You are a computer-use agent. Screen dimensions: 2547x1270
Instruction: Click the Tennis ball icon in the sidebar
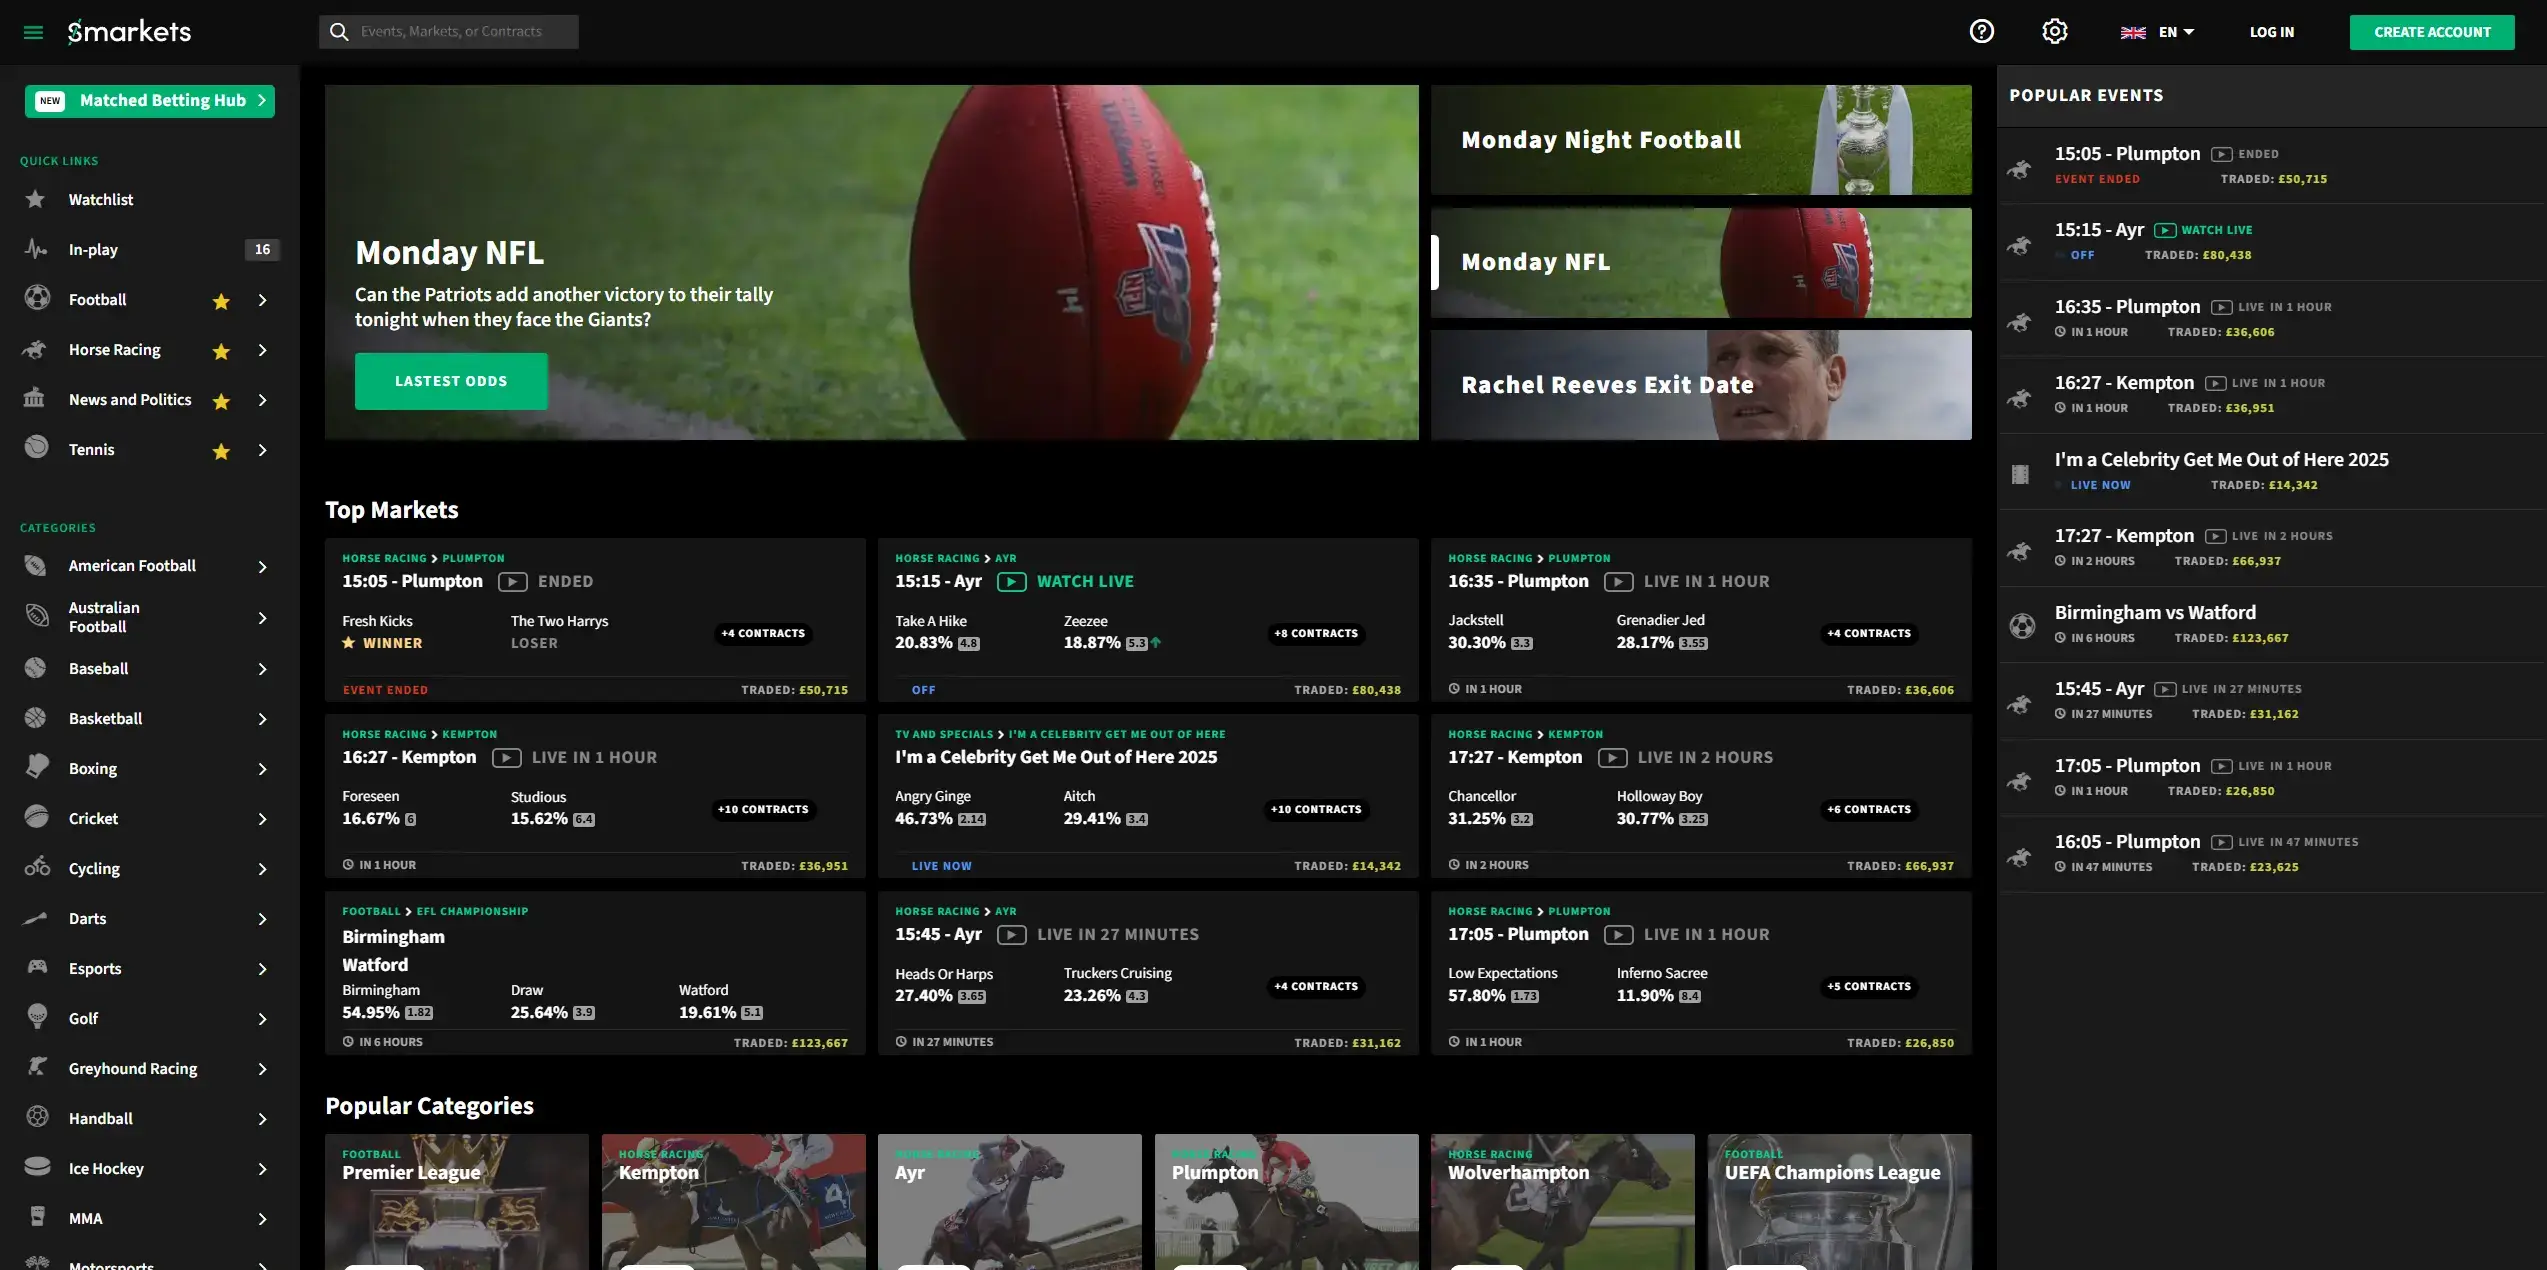click(33, 449)
